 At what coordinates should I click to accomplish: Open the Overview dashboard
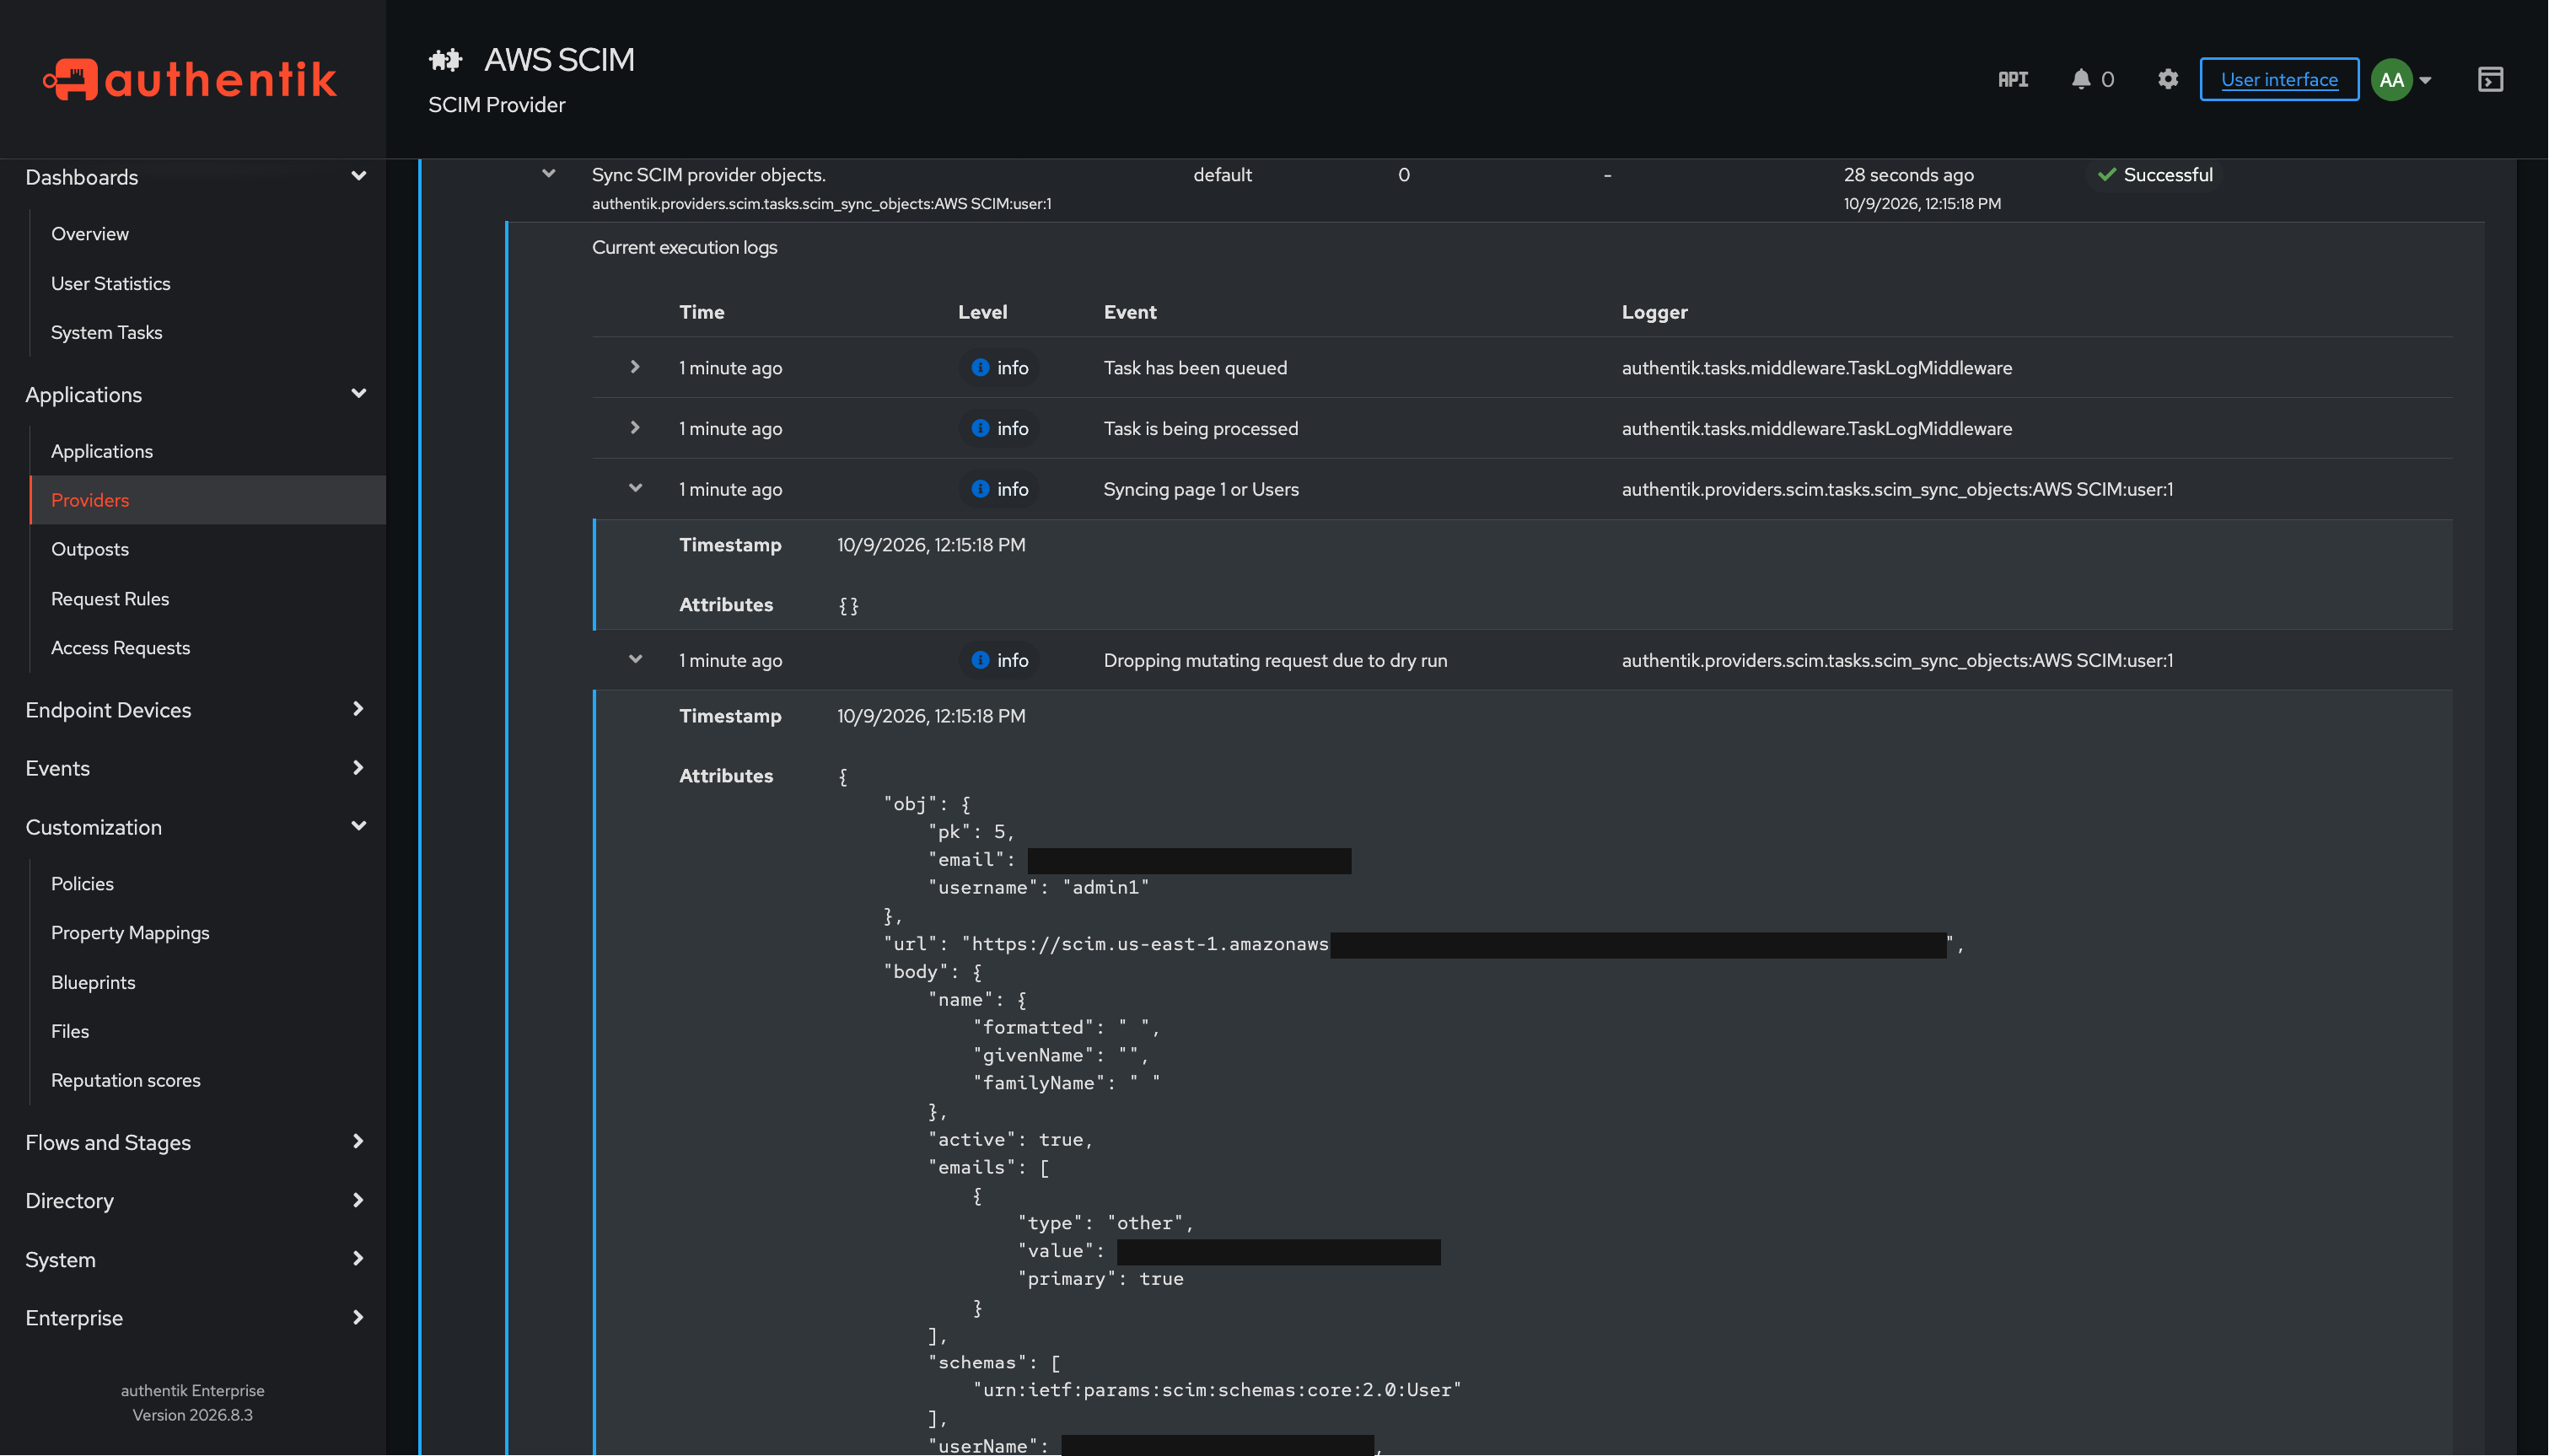click(x=90, y=234)
